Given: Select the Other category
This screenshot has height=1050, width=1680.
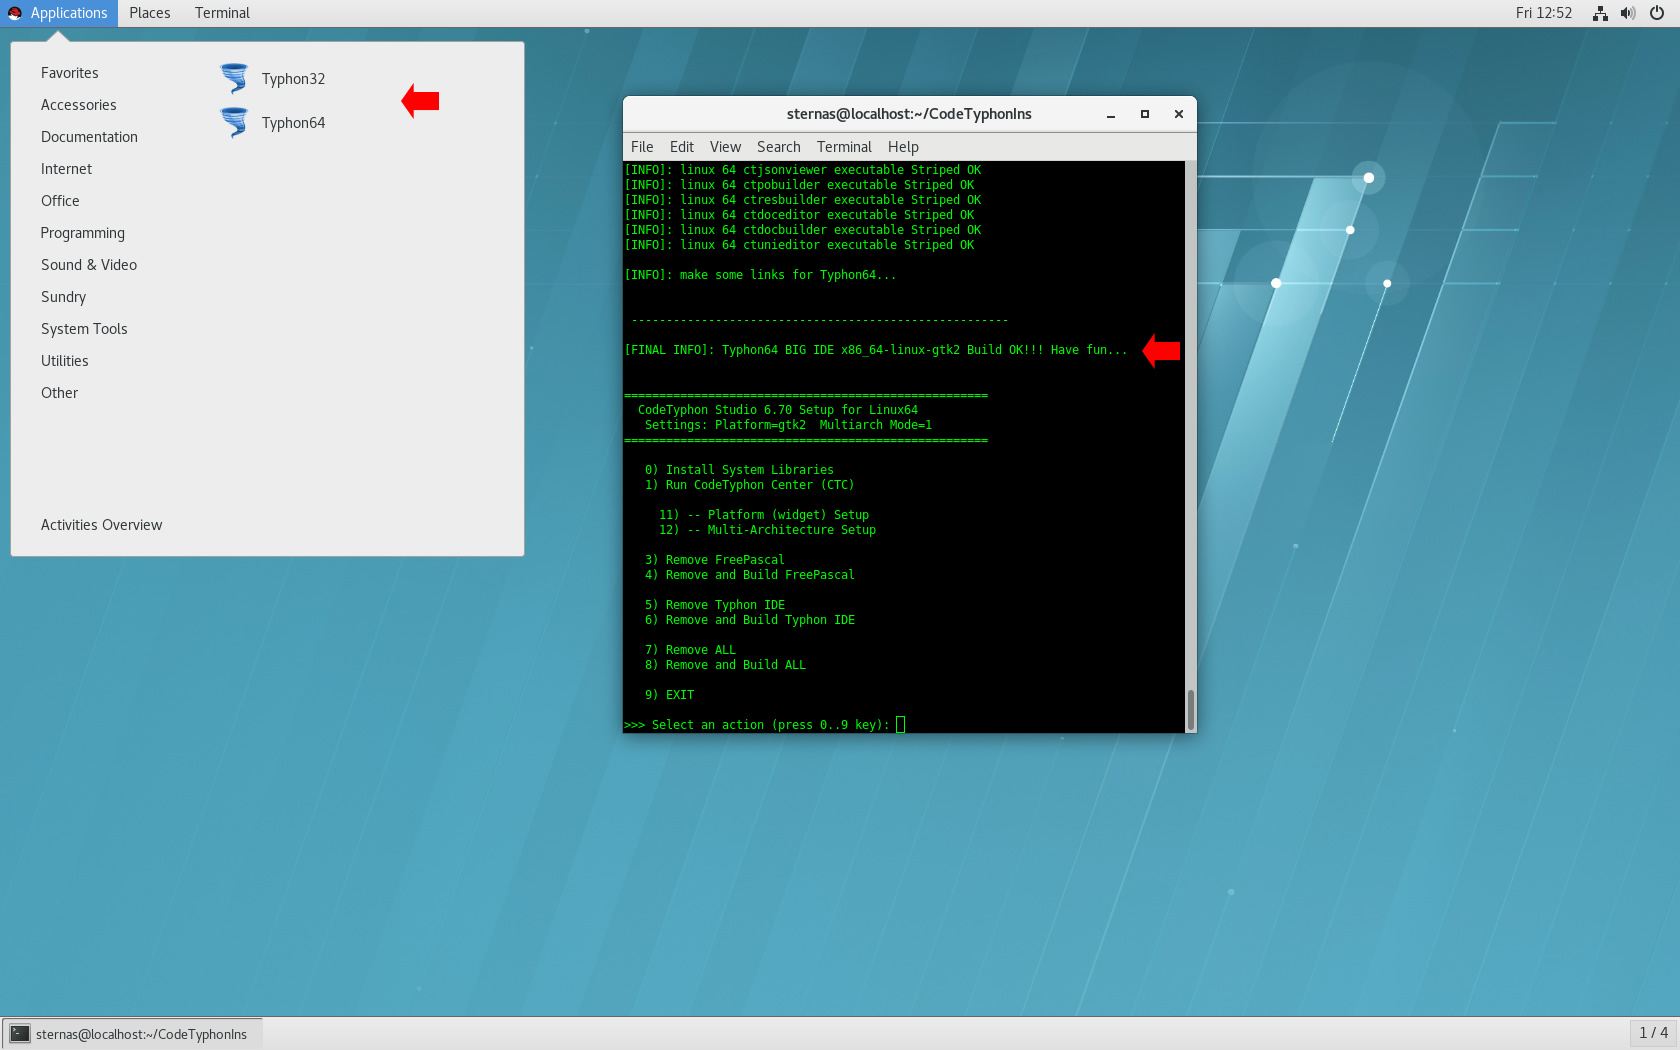Looking at the screenshot, I should (x=59, y=393).
